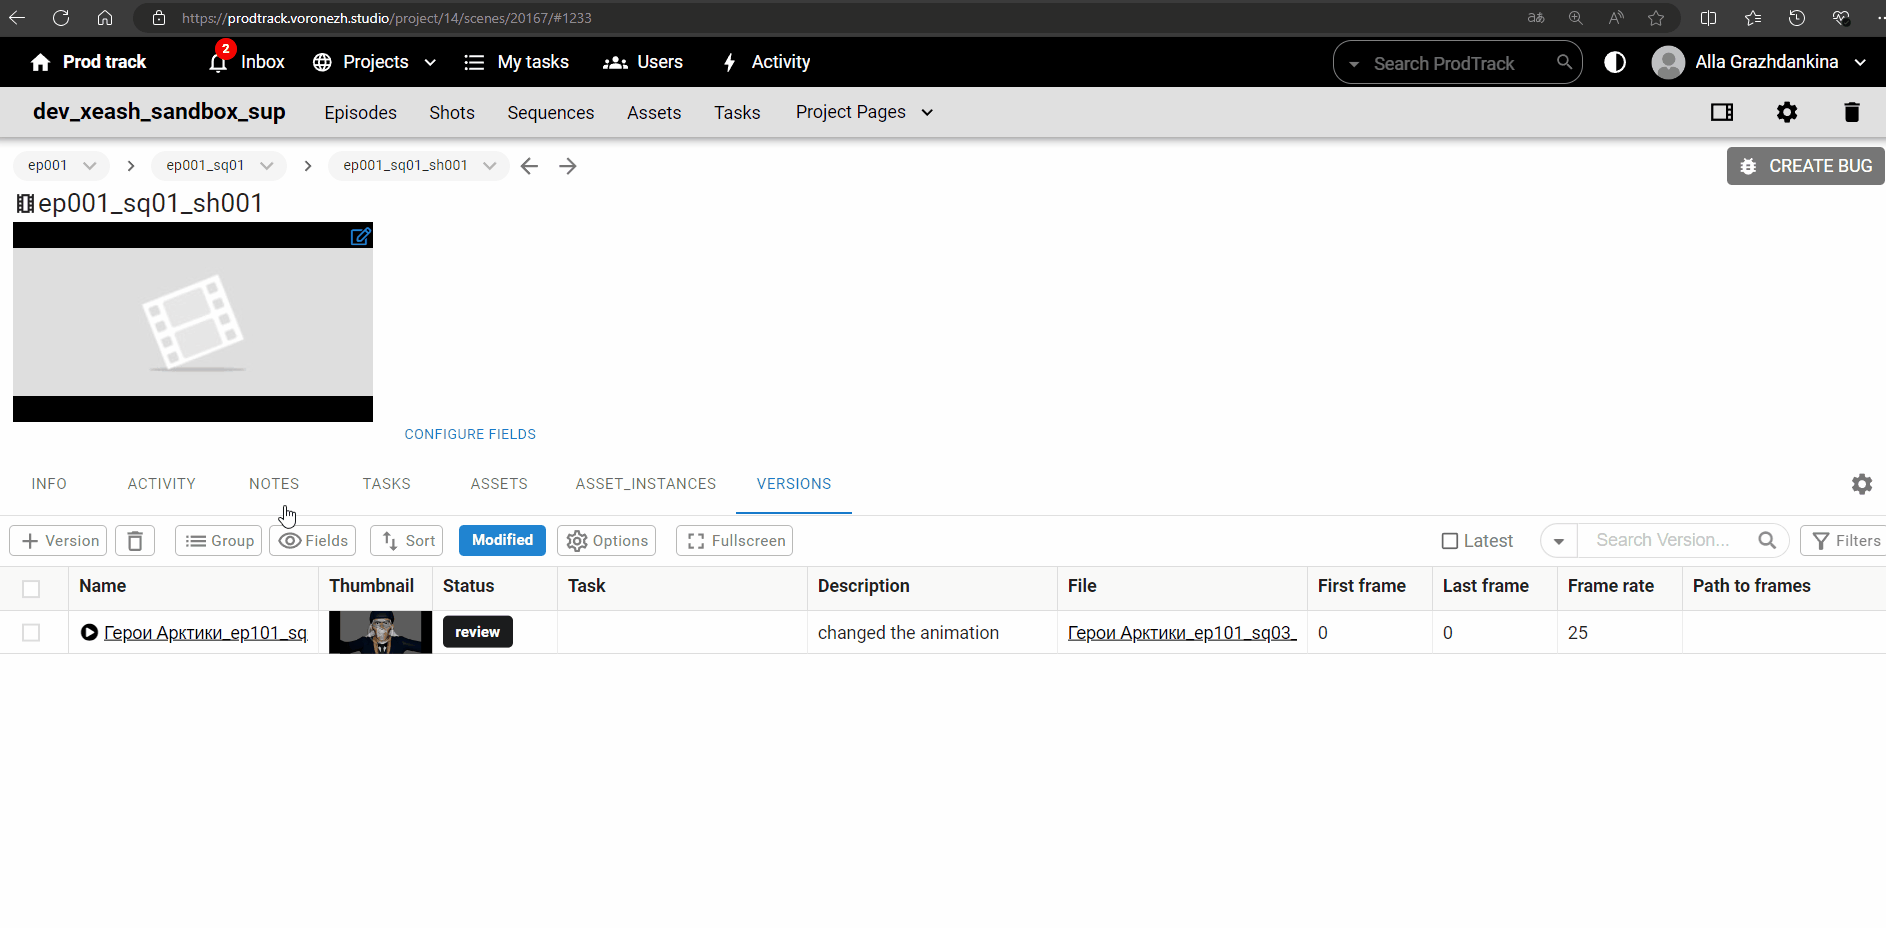Screen dimensions: 1886x928
Task: Tick the select-all header checkbox
Action: pos(31,588)
